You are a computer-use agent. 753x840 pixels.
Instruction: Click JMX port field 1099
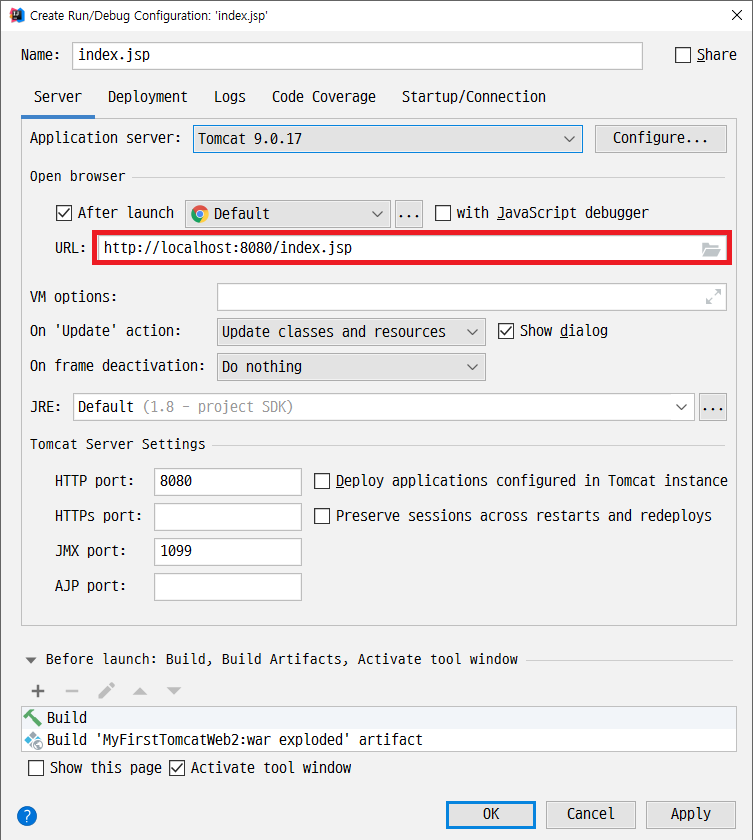pos(228,552)
